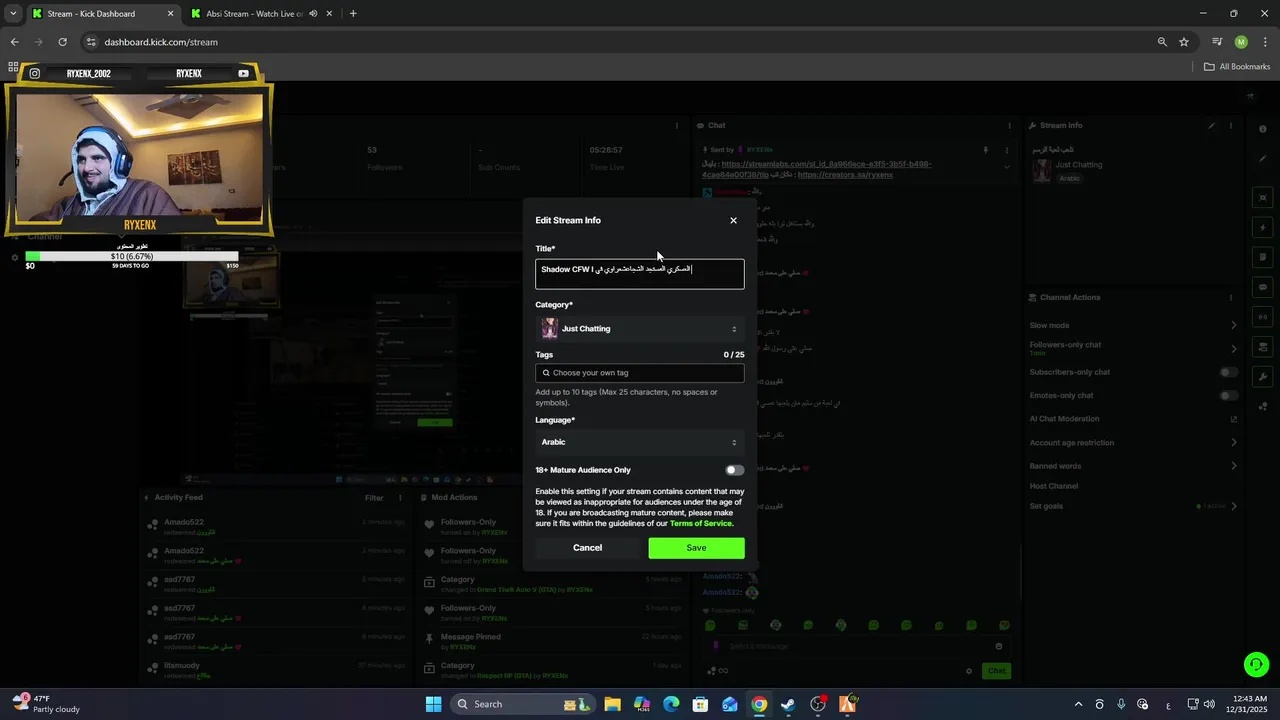Open the browser tab search dropdown
1280x720 pixels.
(x=13, y=14)
